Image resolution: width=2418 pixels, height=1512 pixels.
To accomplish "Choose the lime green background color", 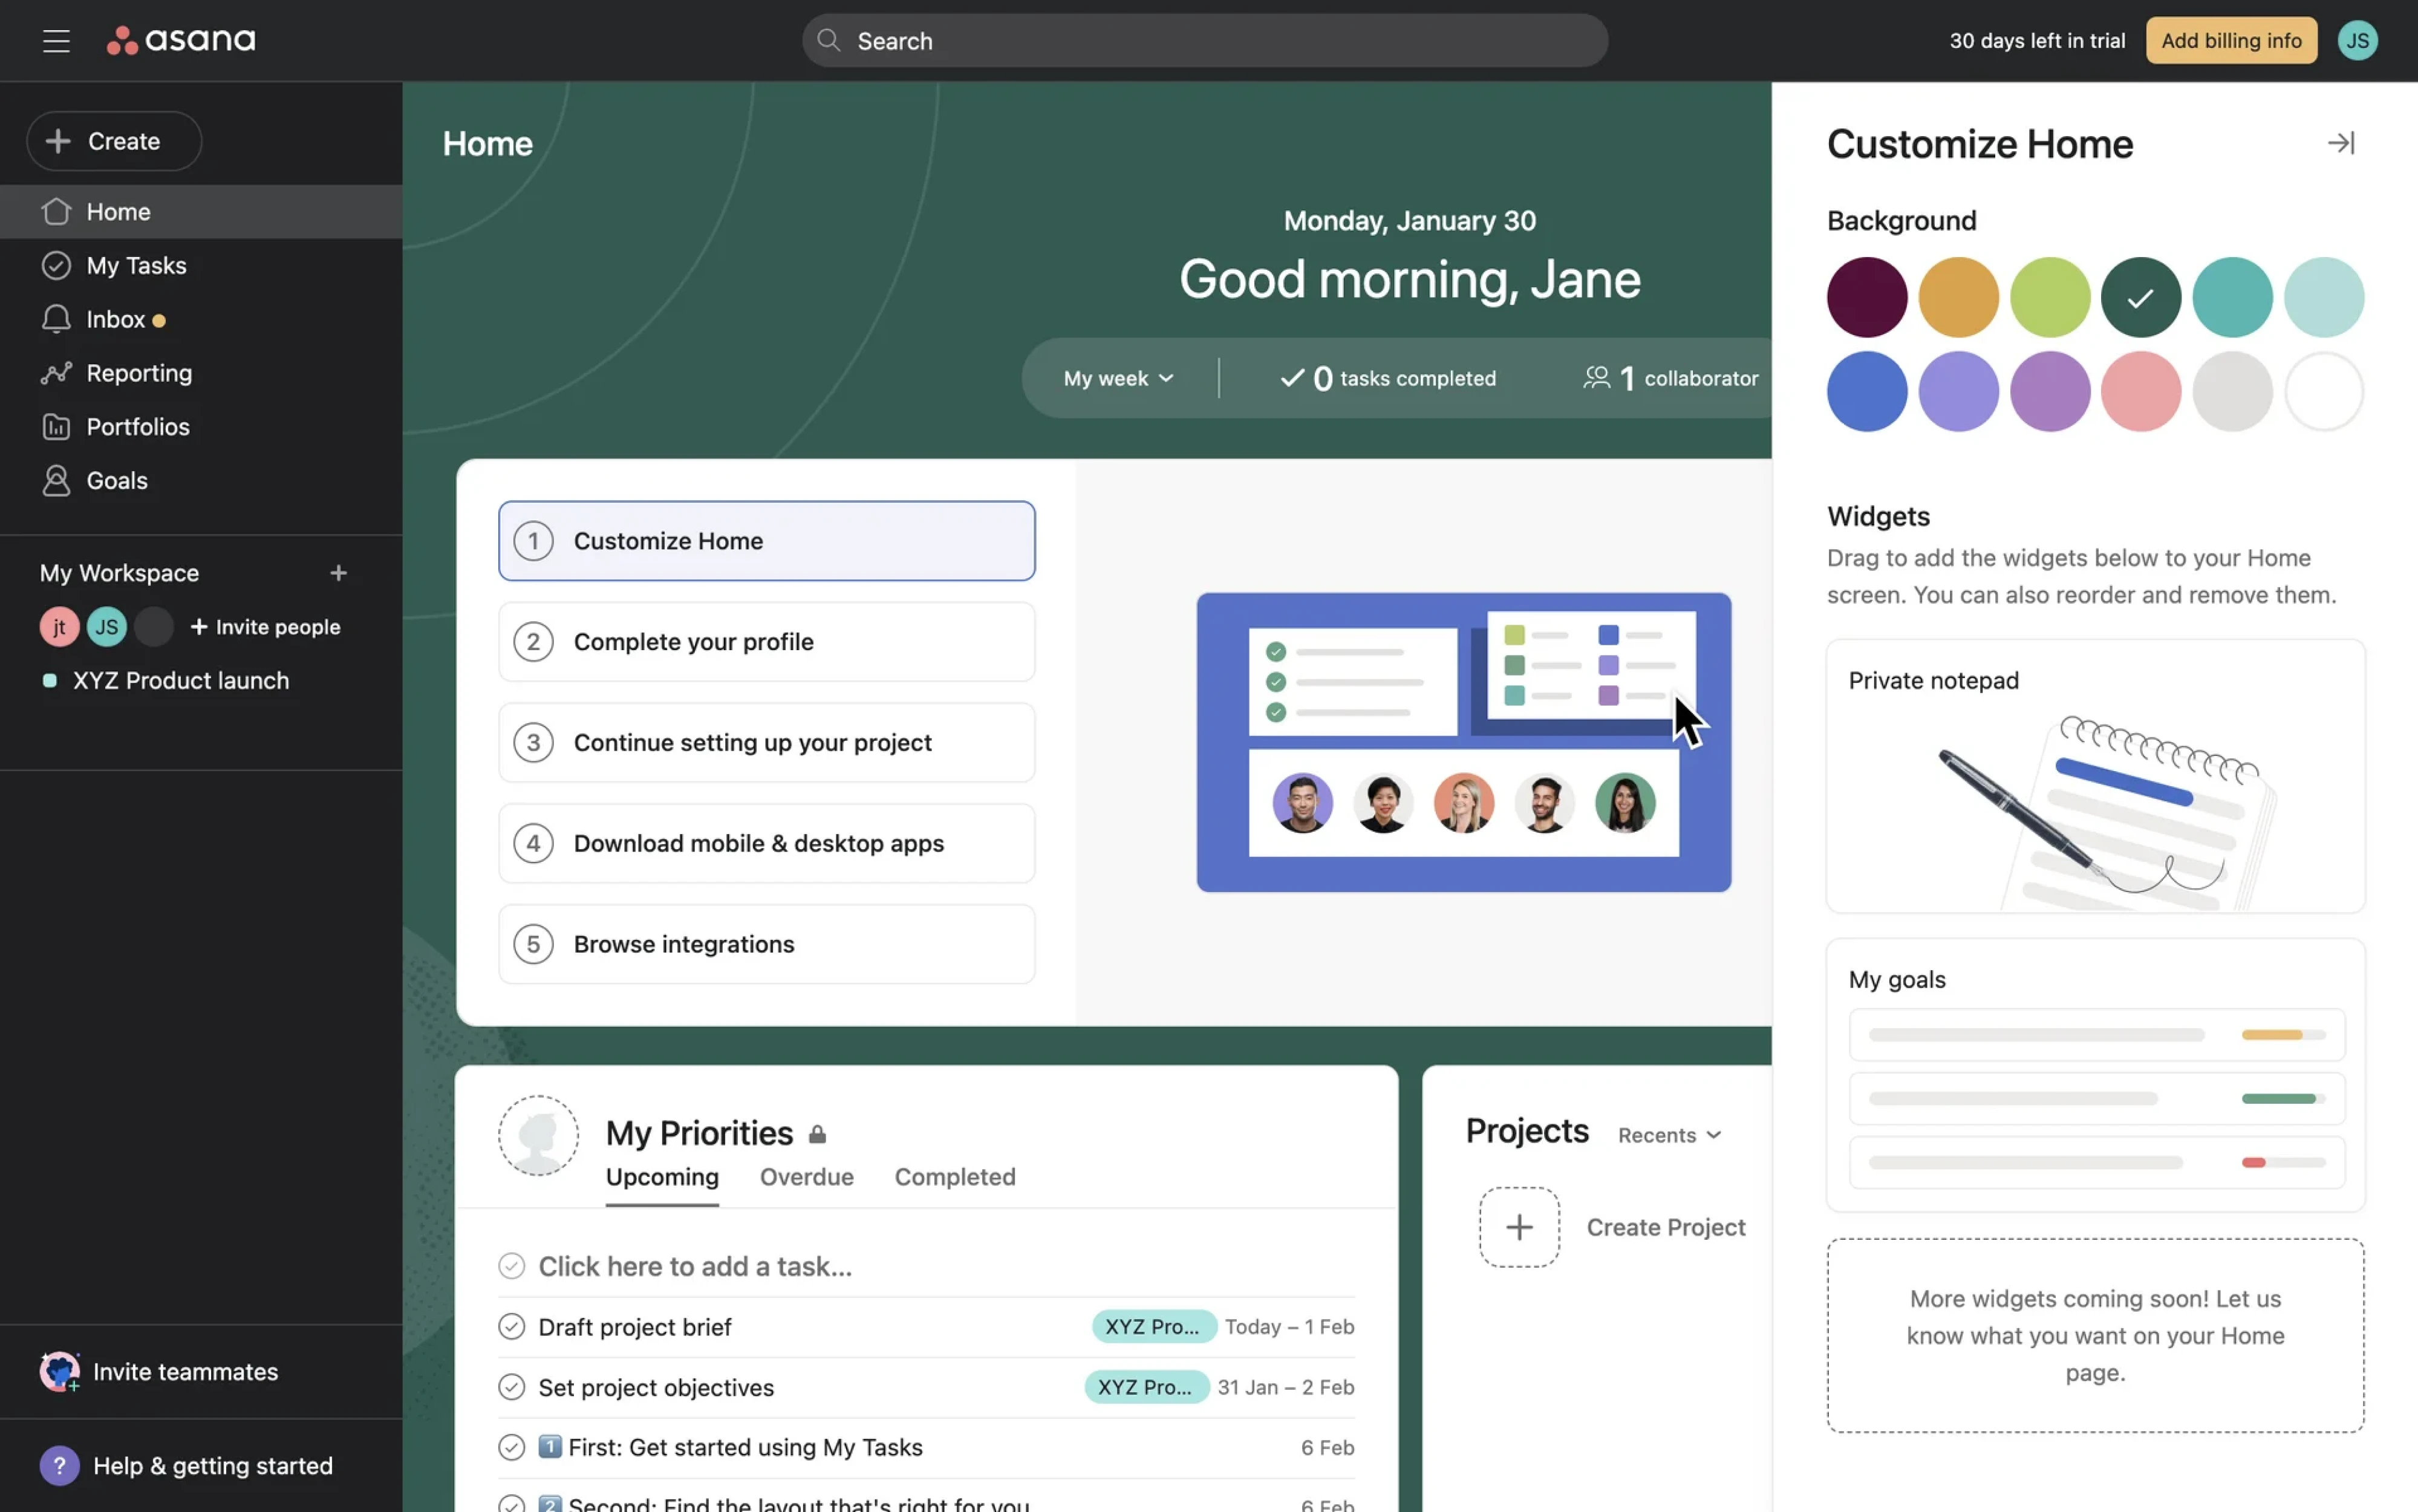I will pos(2049,297).
